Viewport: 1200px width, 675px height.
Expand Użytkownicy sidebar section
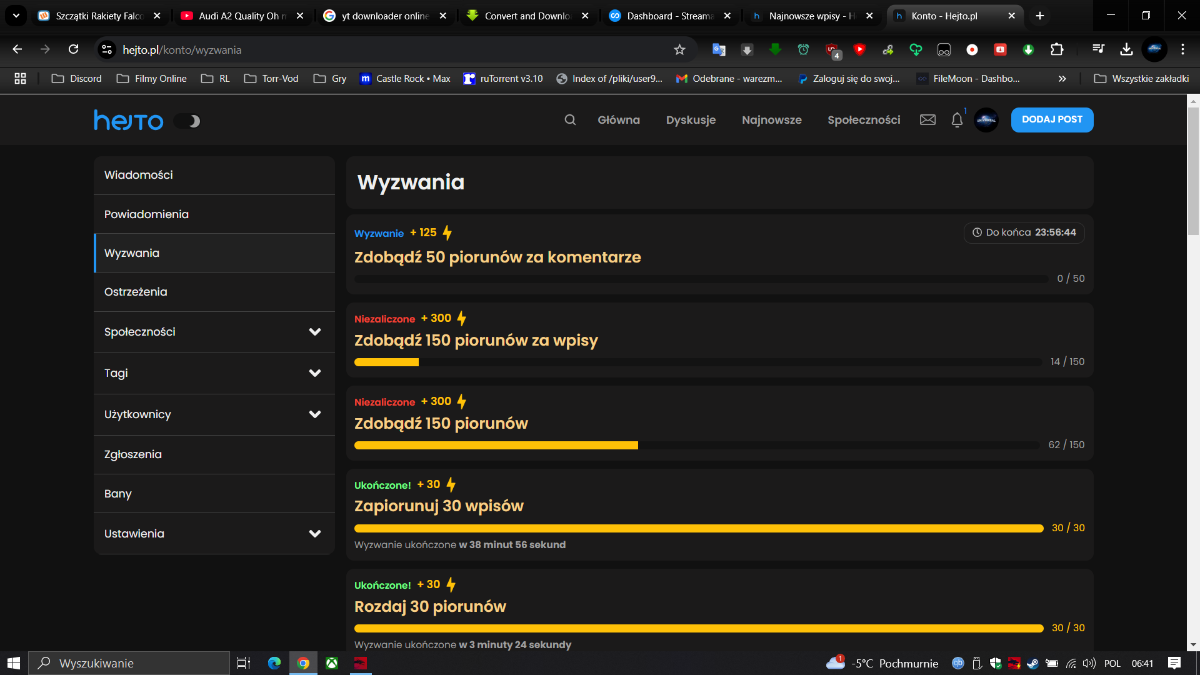tap(315, 414)
